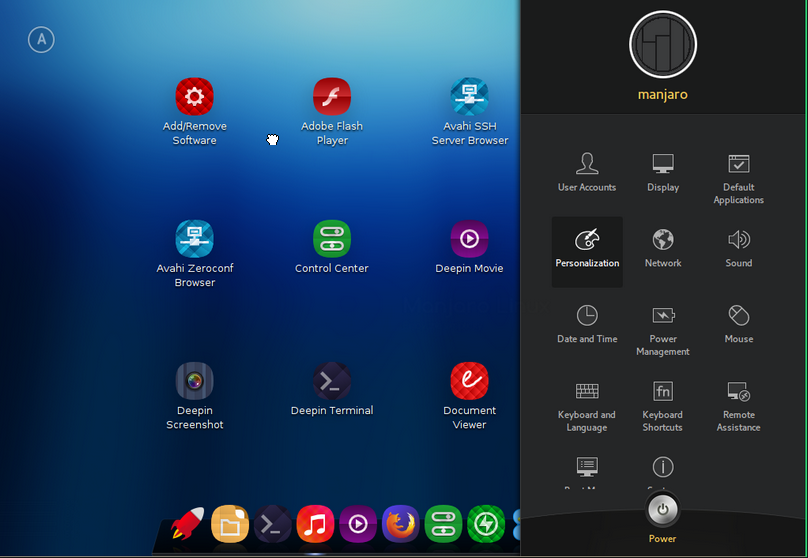
Task: Click the manjaro username label
Action: 663,95
